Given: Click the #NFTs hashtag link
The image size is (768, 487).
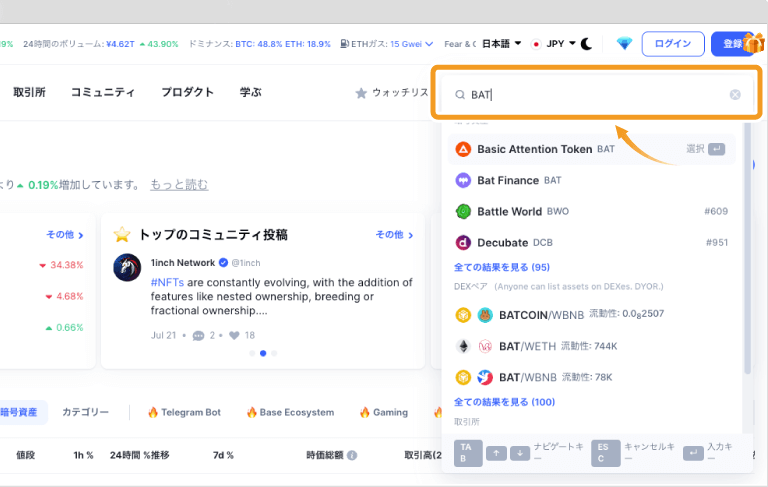Looking at the screenshot, I should point(167,283).
